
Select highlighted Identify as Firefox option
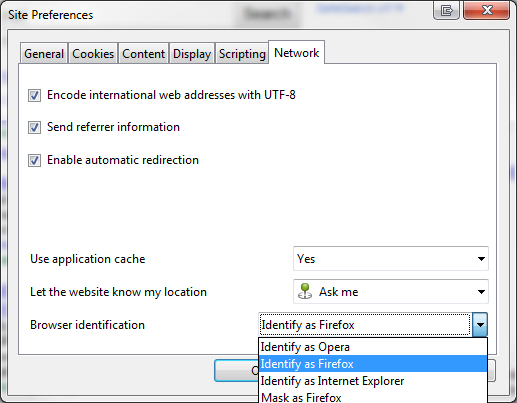(x=373, y=364)
